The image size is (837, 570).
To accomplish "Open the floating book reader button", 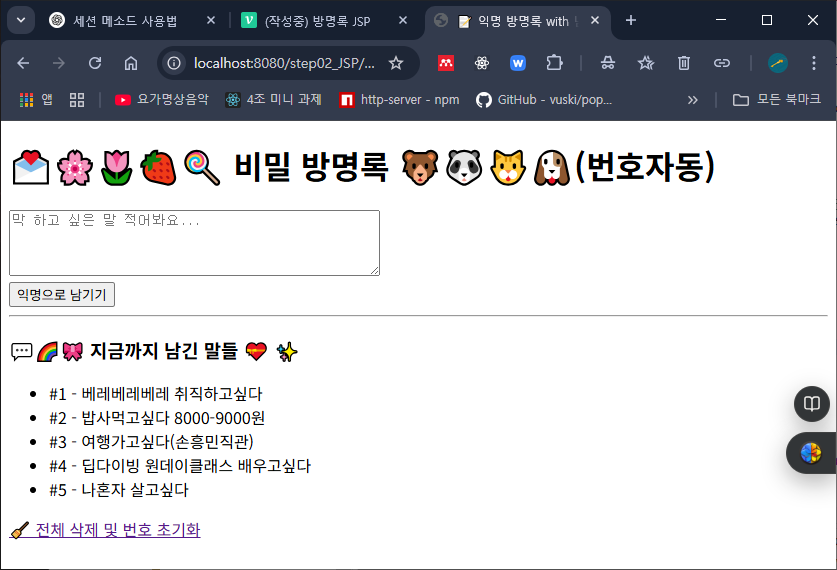I will (811, 403).
